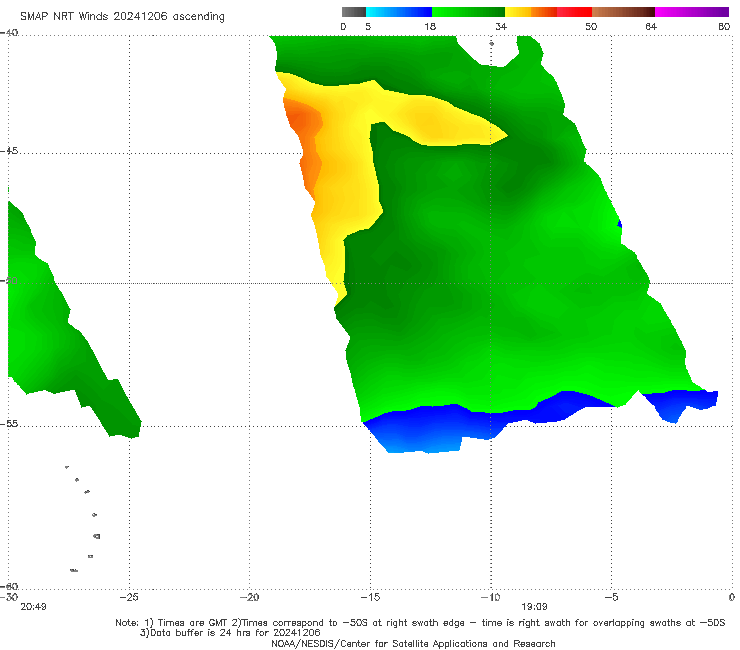Click the colorbar label '34'
Image resolution: width=740 pixels, height=650 pixels.
pyautogui.click(x=501, y=26)
